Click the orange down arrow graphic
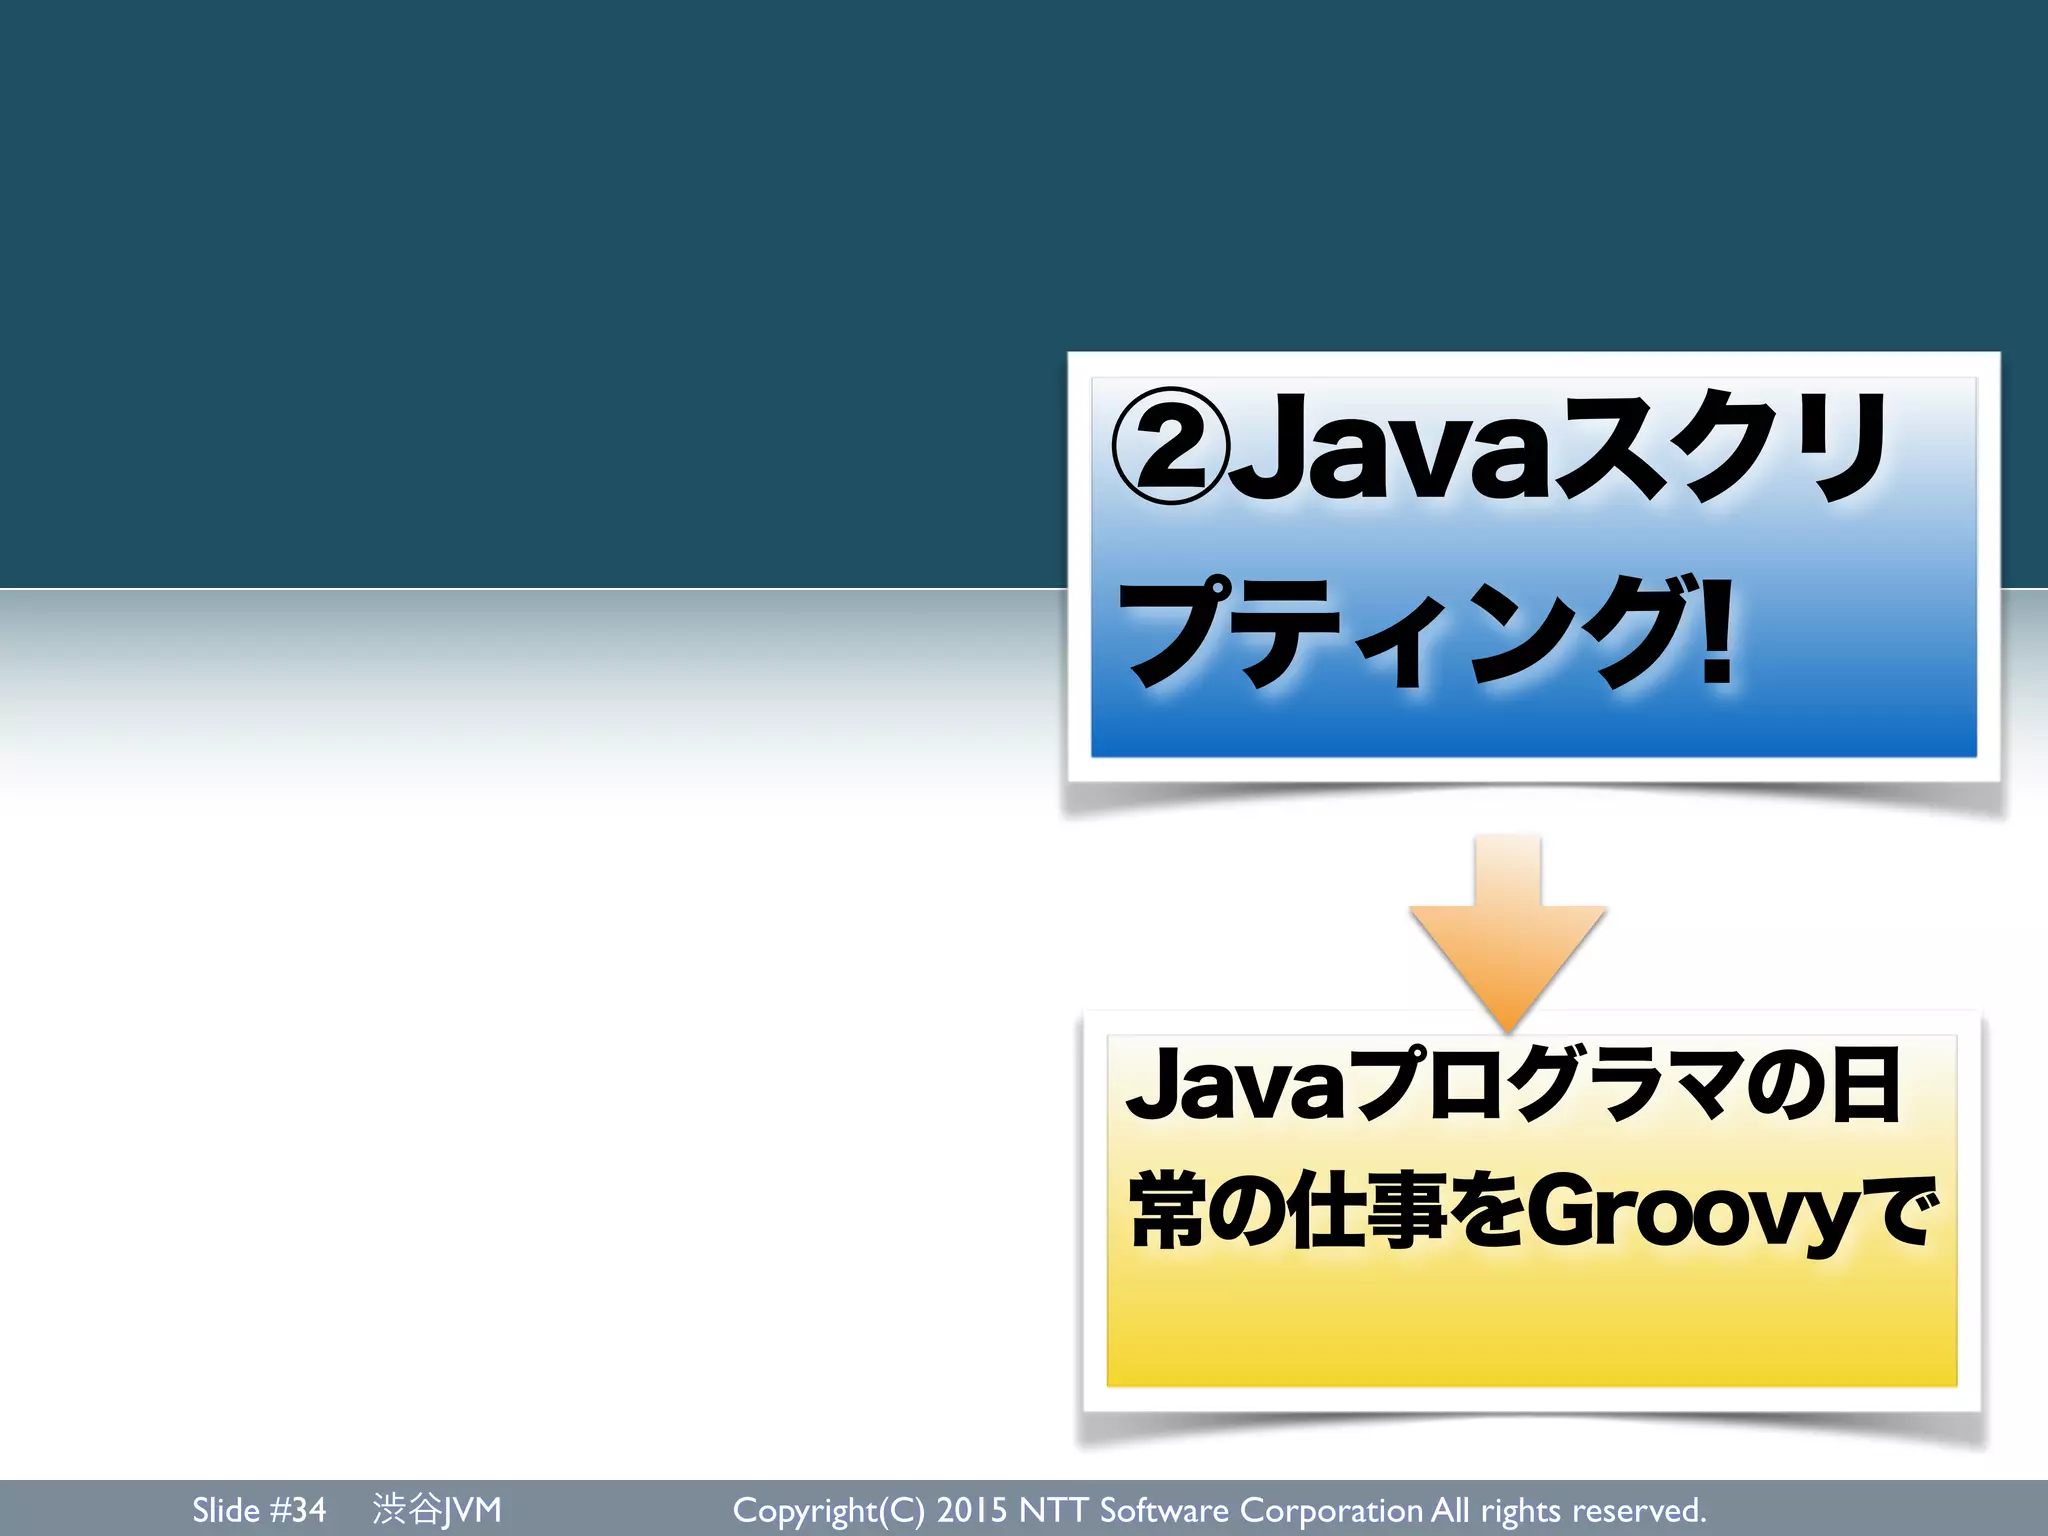2048x1536 pixels. (1508, 934)
